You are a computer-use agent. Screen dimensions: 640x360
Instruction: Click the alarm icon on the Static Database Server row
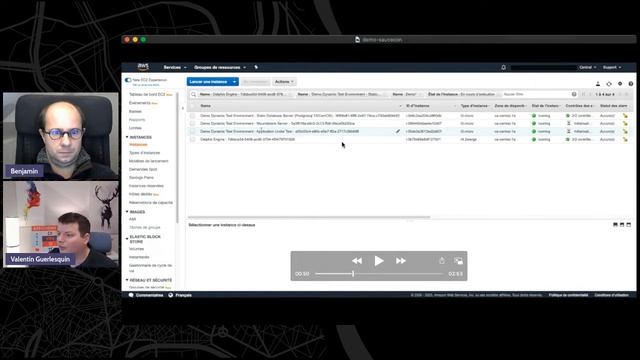pyautogui.click(x=624, y=116)
